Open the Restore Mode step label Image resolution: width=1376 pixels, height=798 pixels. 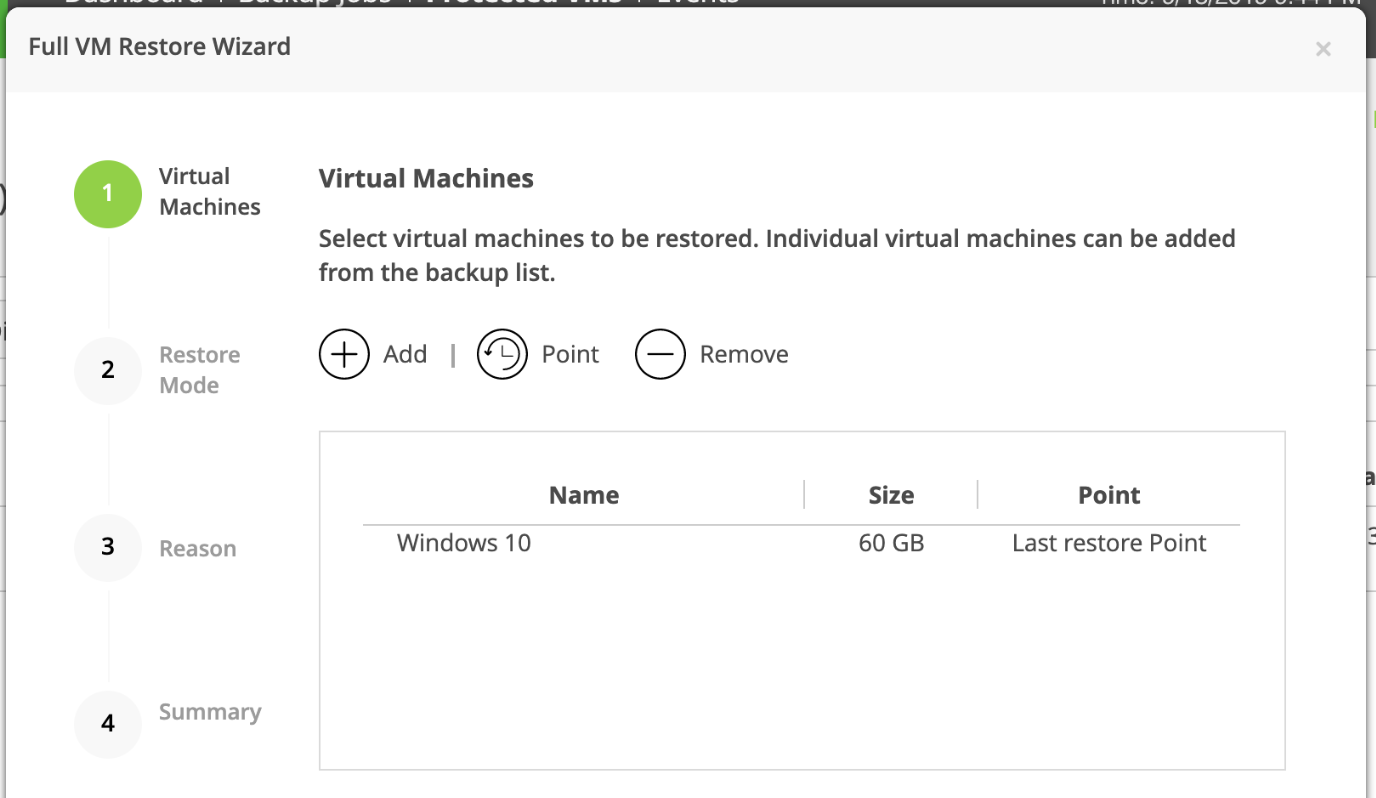(200, 370)
